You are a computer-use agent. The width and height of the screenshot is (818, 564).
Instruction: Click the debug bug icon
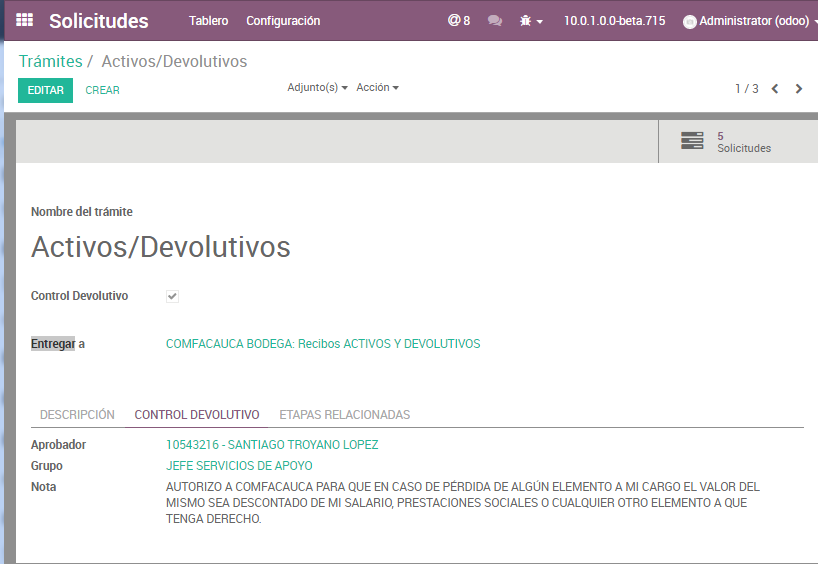point(526,20)
